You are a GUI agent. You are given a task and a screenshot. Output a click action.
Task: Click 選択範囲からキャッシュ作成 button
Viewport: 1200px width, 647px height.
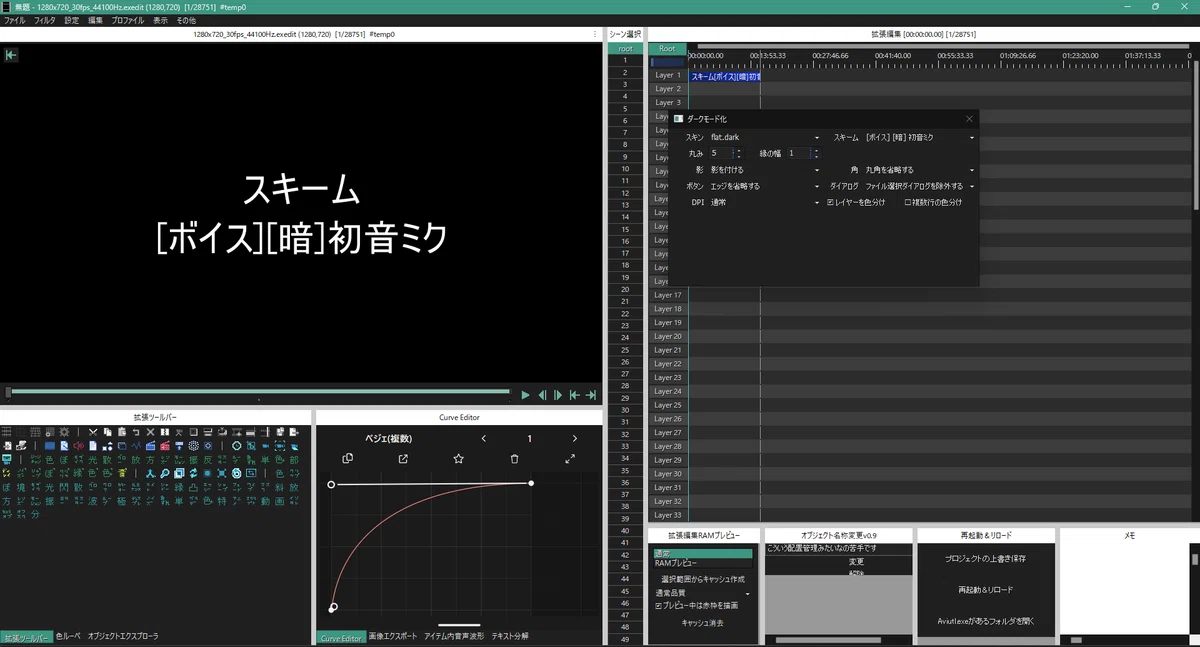click(x=702, y=580)
